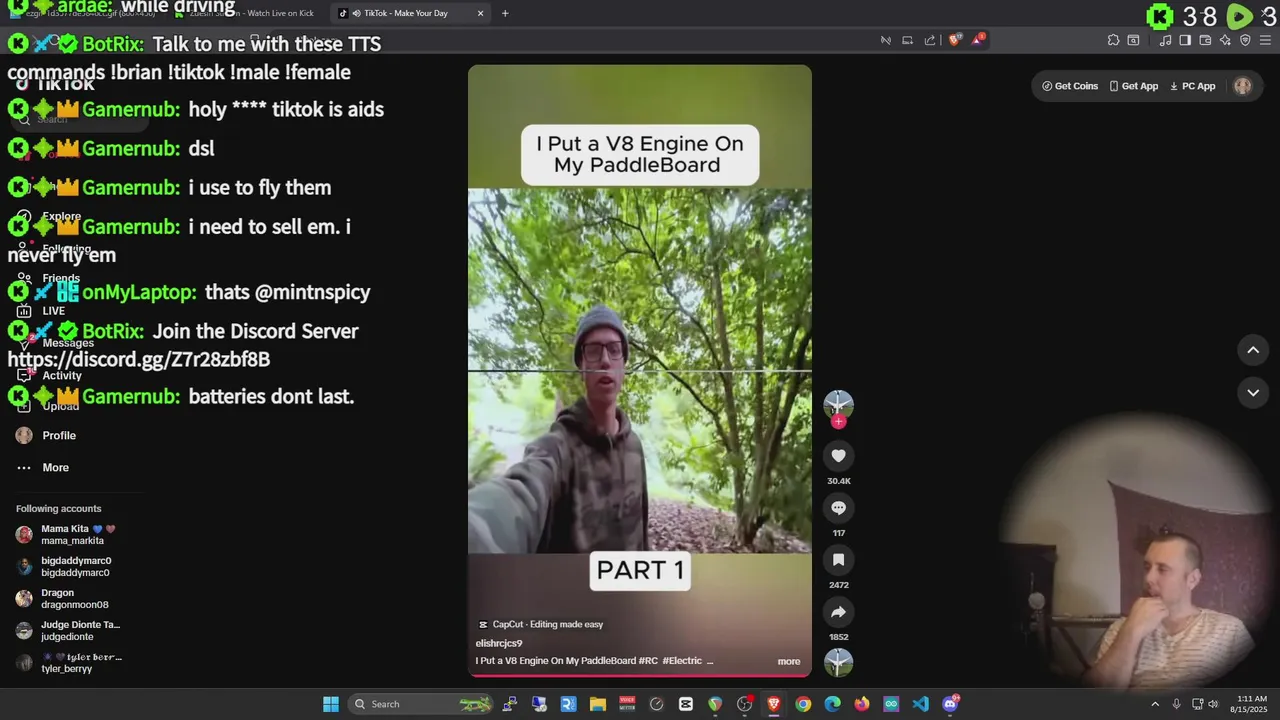Open Firefox from the taskbar

pyautogui.click(x=862, y=704)
